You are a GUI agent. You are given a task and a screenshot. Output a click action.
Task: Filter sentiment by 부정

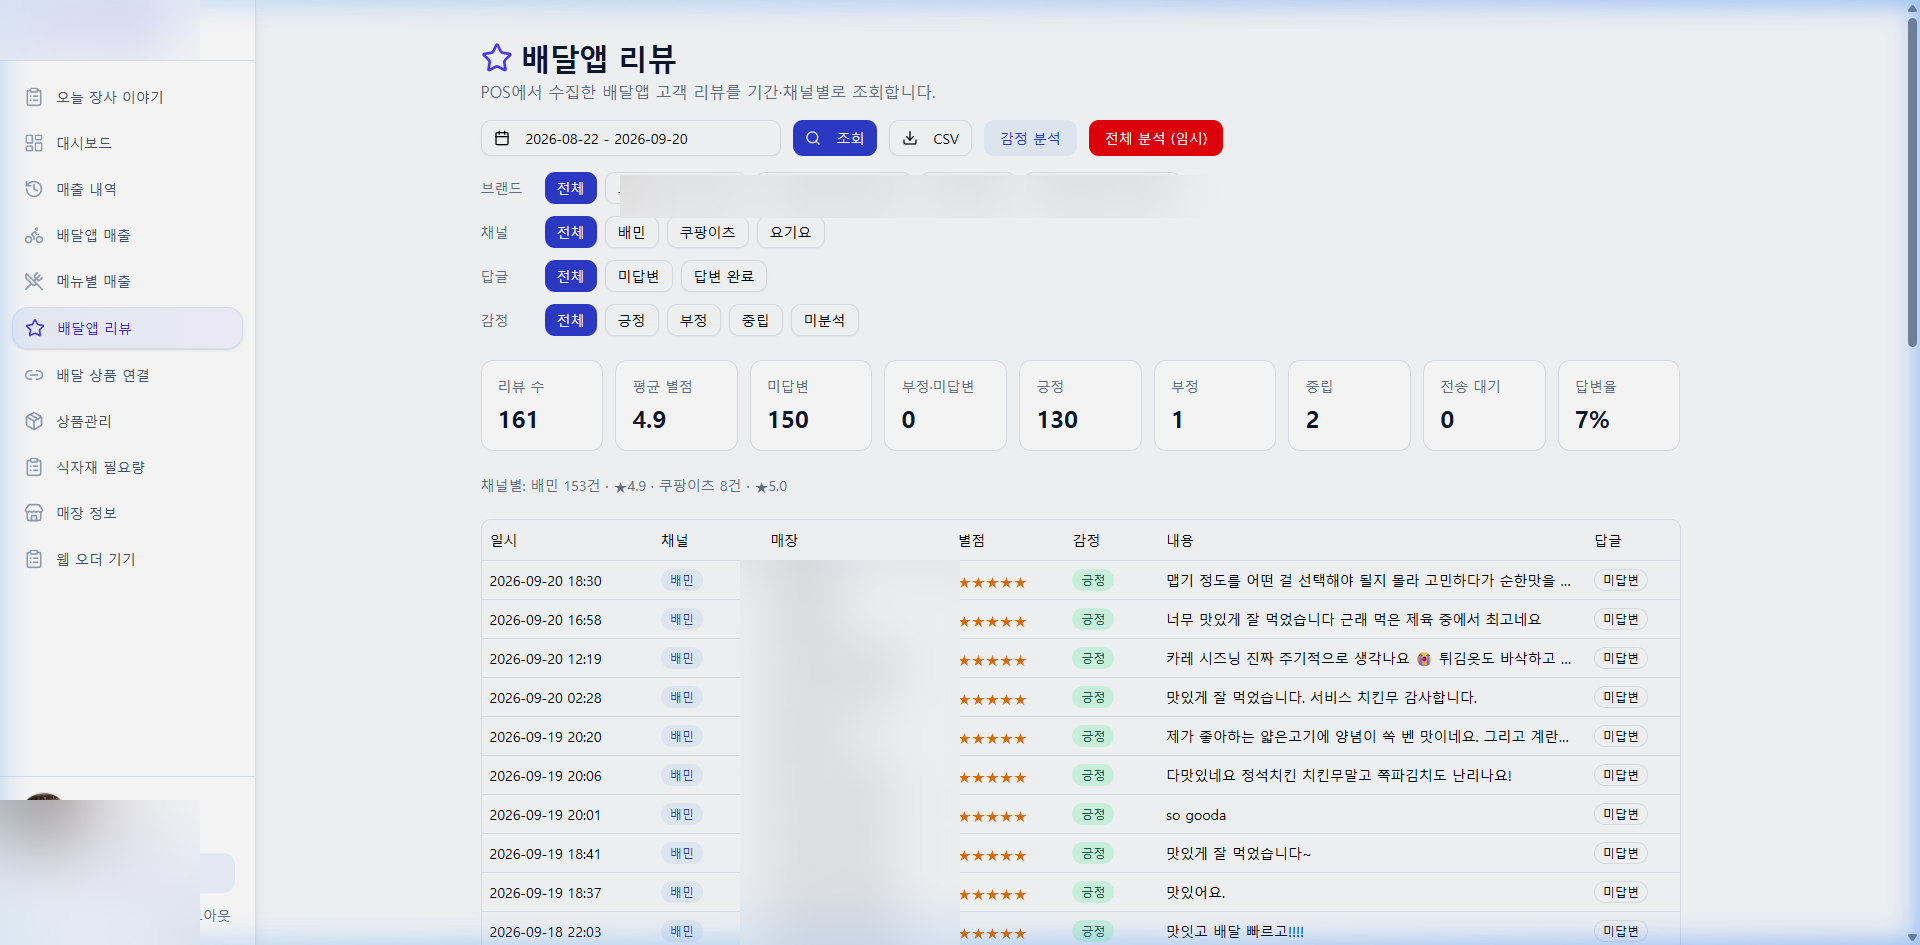point(693,320)
